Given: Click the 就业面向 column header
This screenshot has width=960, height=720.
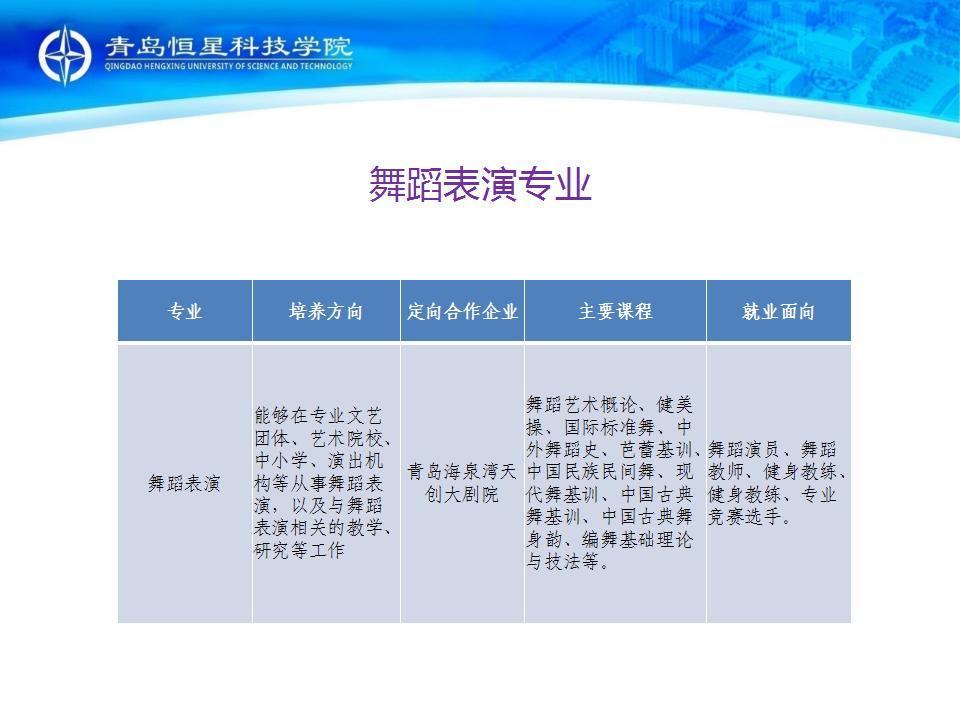Looking at the screenshot, I should (778, 311).
